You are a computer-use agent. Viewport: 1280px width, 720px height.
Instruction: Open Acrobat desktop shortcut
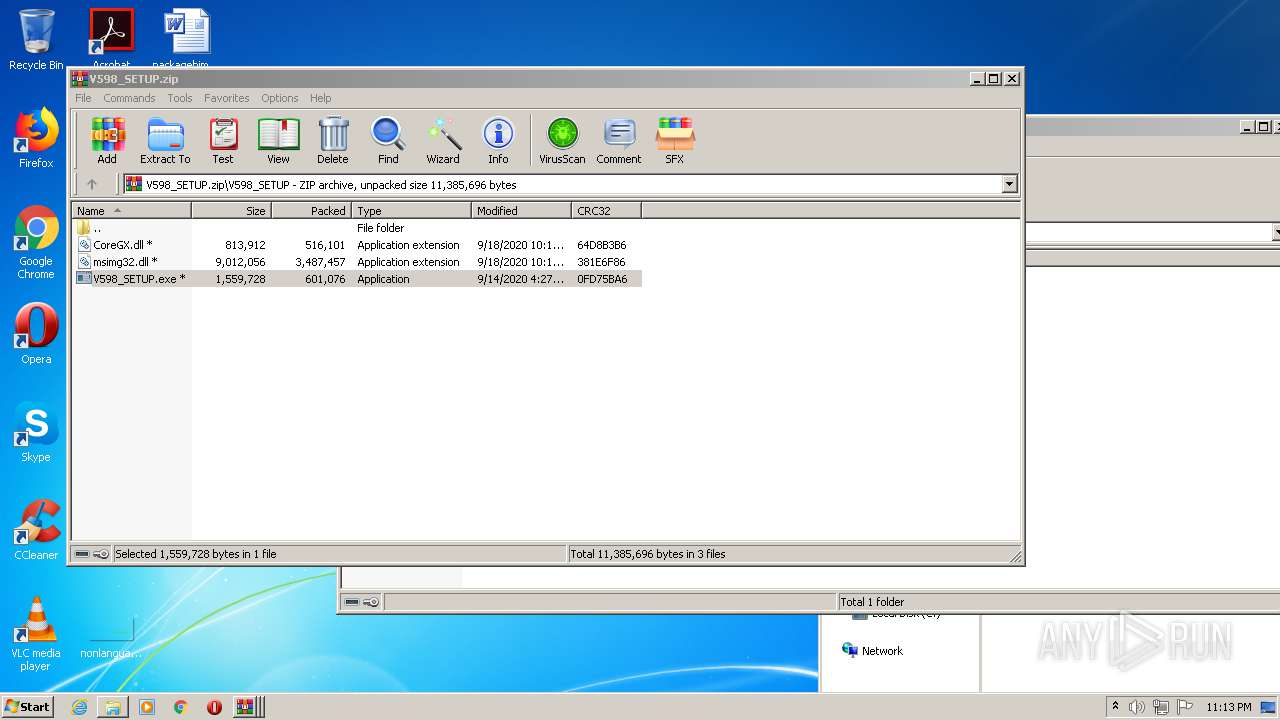click(x=112, y=38)
